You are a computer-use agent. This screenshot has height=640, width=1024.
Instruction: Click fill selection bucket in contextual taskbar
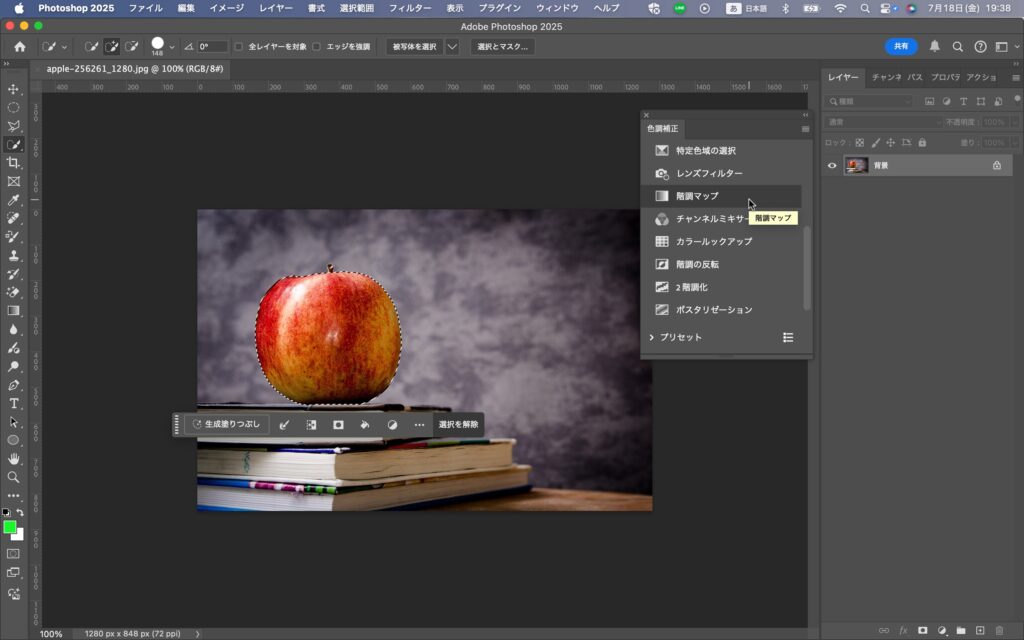(x=365, y=424)
